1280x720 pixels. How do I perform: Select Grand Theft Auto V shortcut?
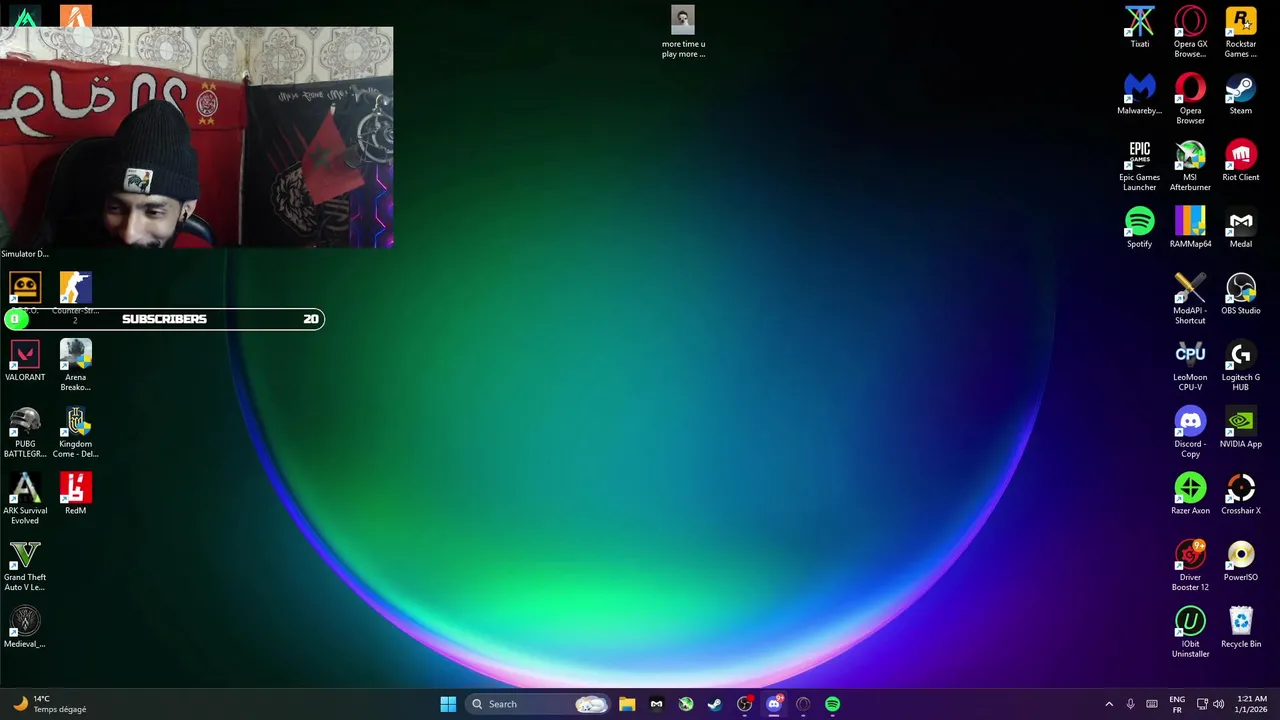25,566
